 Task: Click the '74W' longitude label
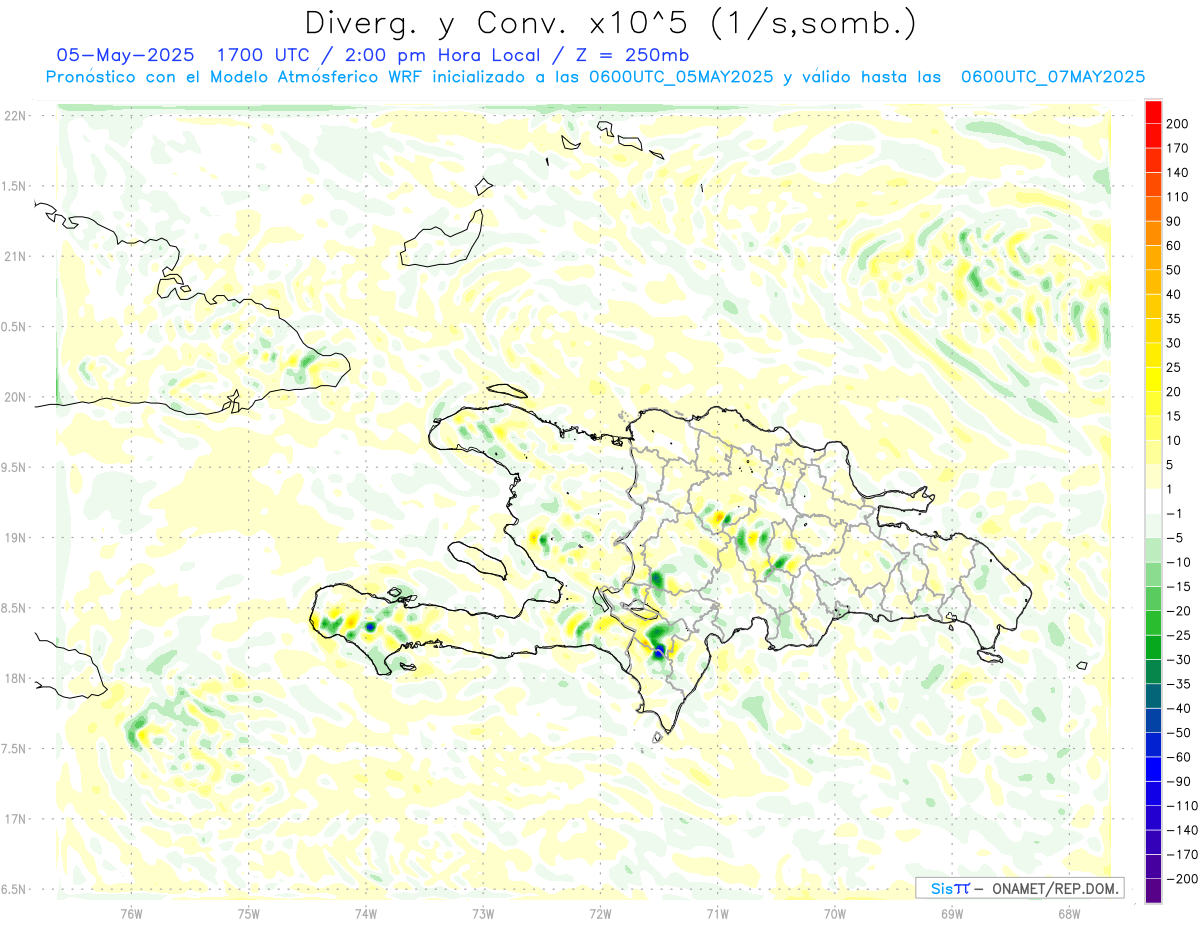point(365,913)
